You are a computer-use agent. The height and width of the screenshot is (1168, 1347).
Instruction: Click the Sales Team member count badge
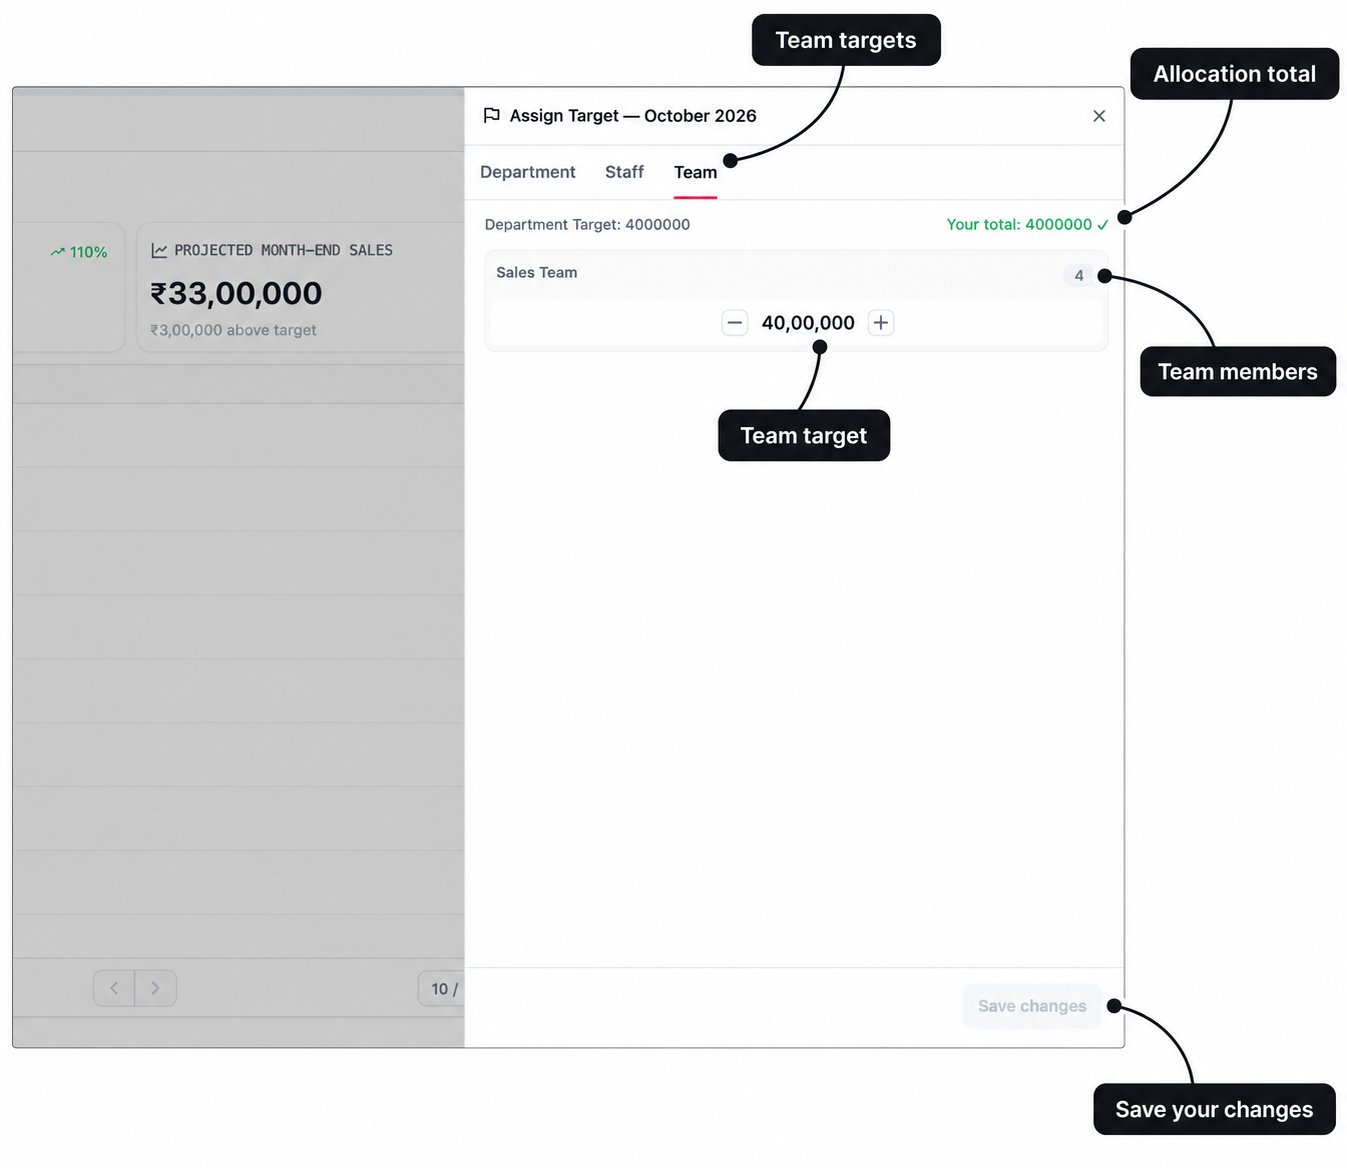[x=1079, y=275]
